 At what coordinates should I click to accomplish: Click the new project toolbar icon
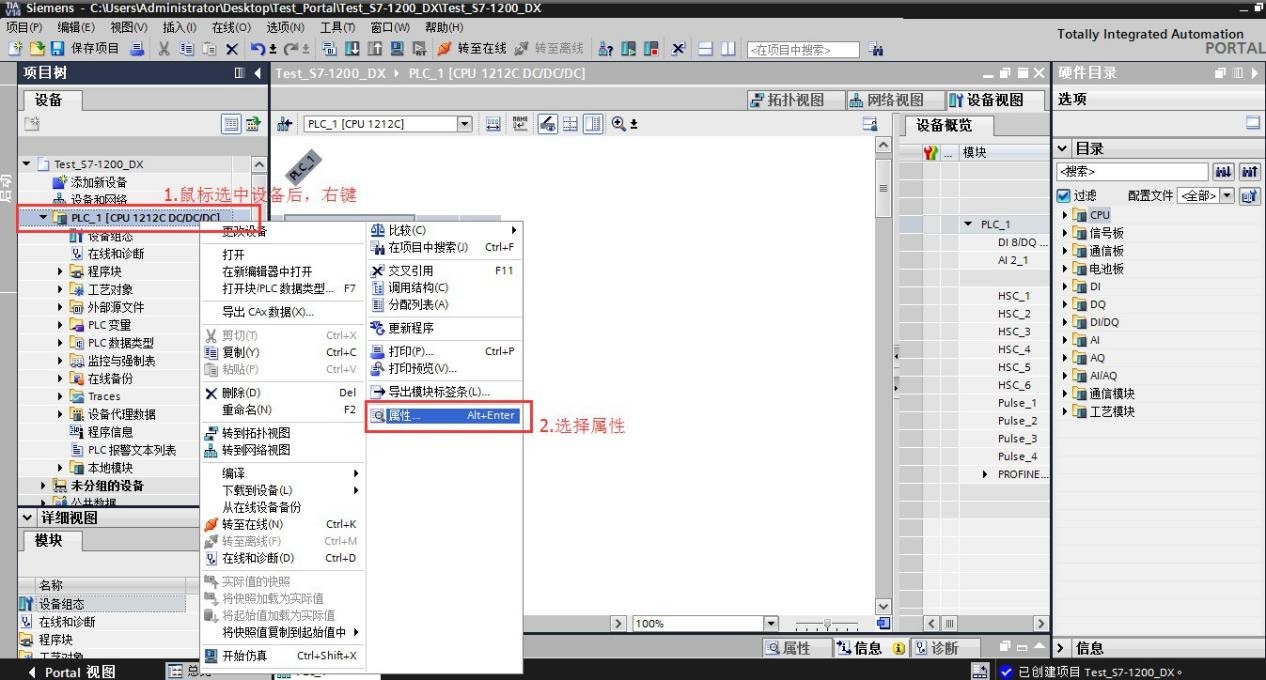coord(16,49)
